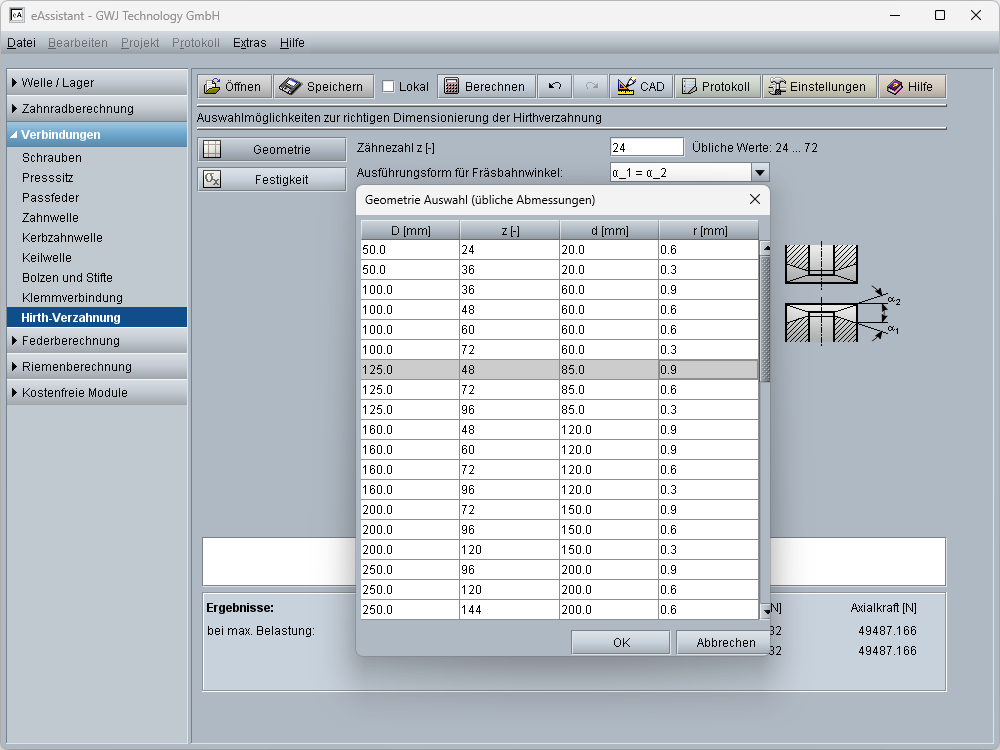Open the Extras menu
The height and width of the screenshot is (750, 1000).
coord(249,43)
